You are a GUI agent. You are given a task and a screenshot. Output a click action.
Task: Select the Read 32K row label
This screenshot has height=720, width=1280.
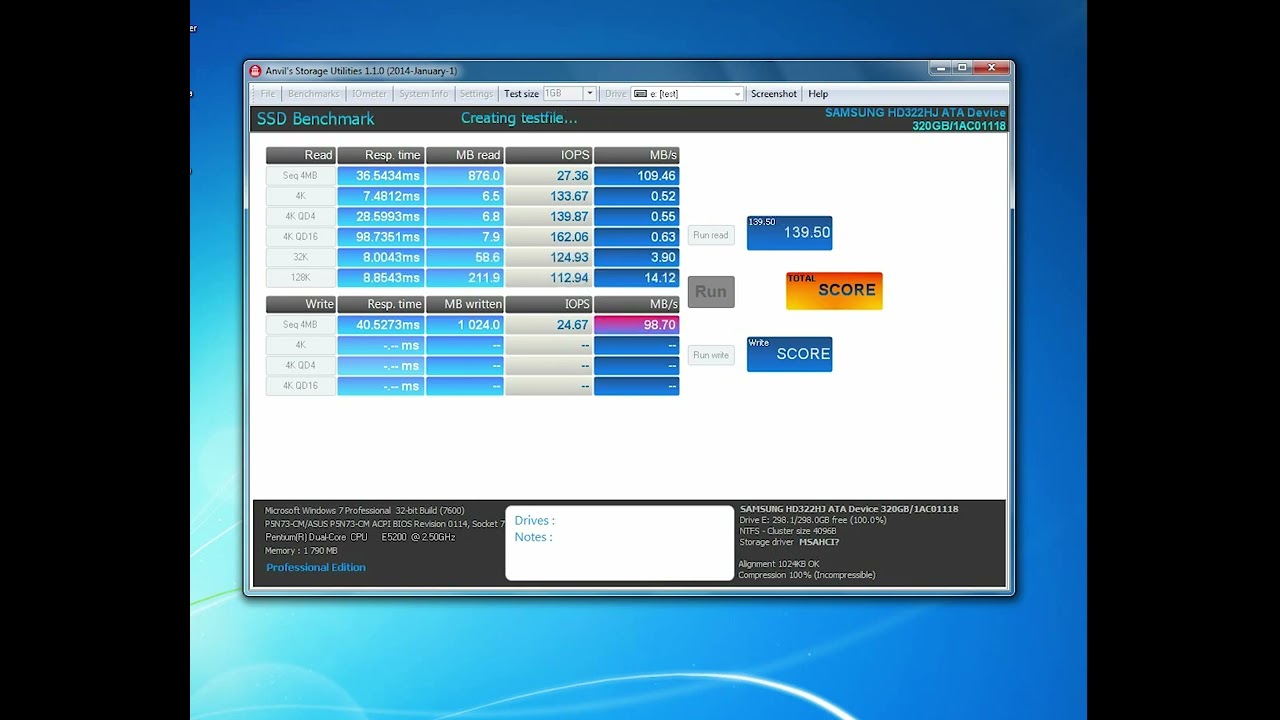click(x=300, y=257)
